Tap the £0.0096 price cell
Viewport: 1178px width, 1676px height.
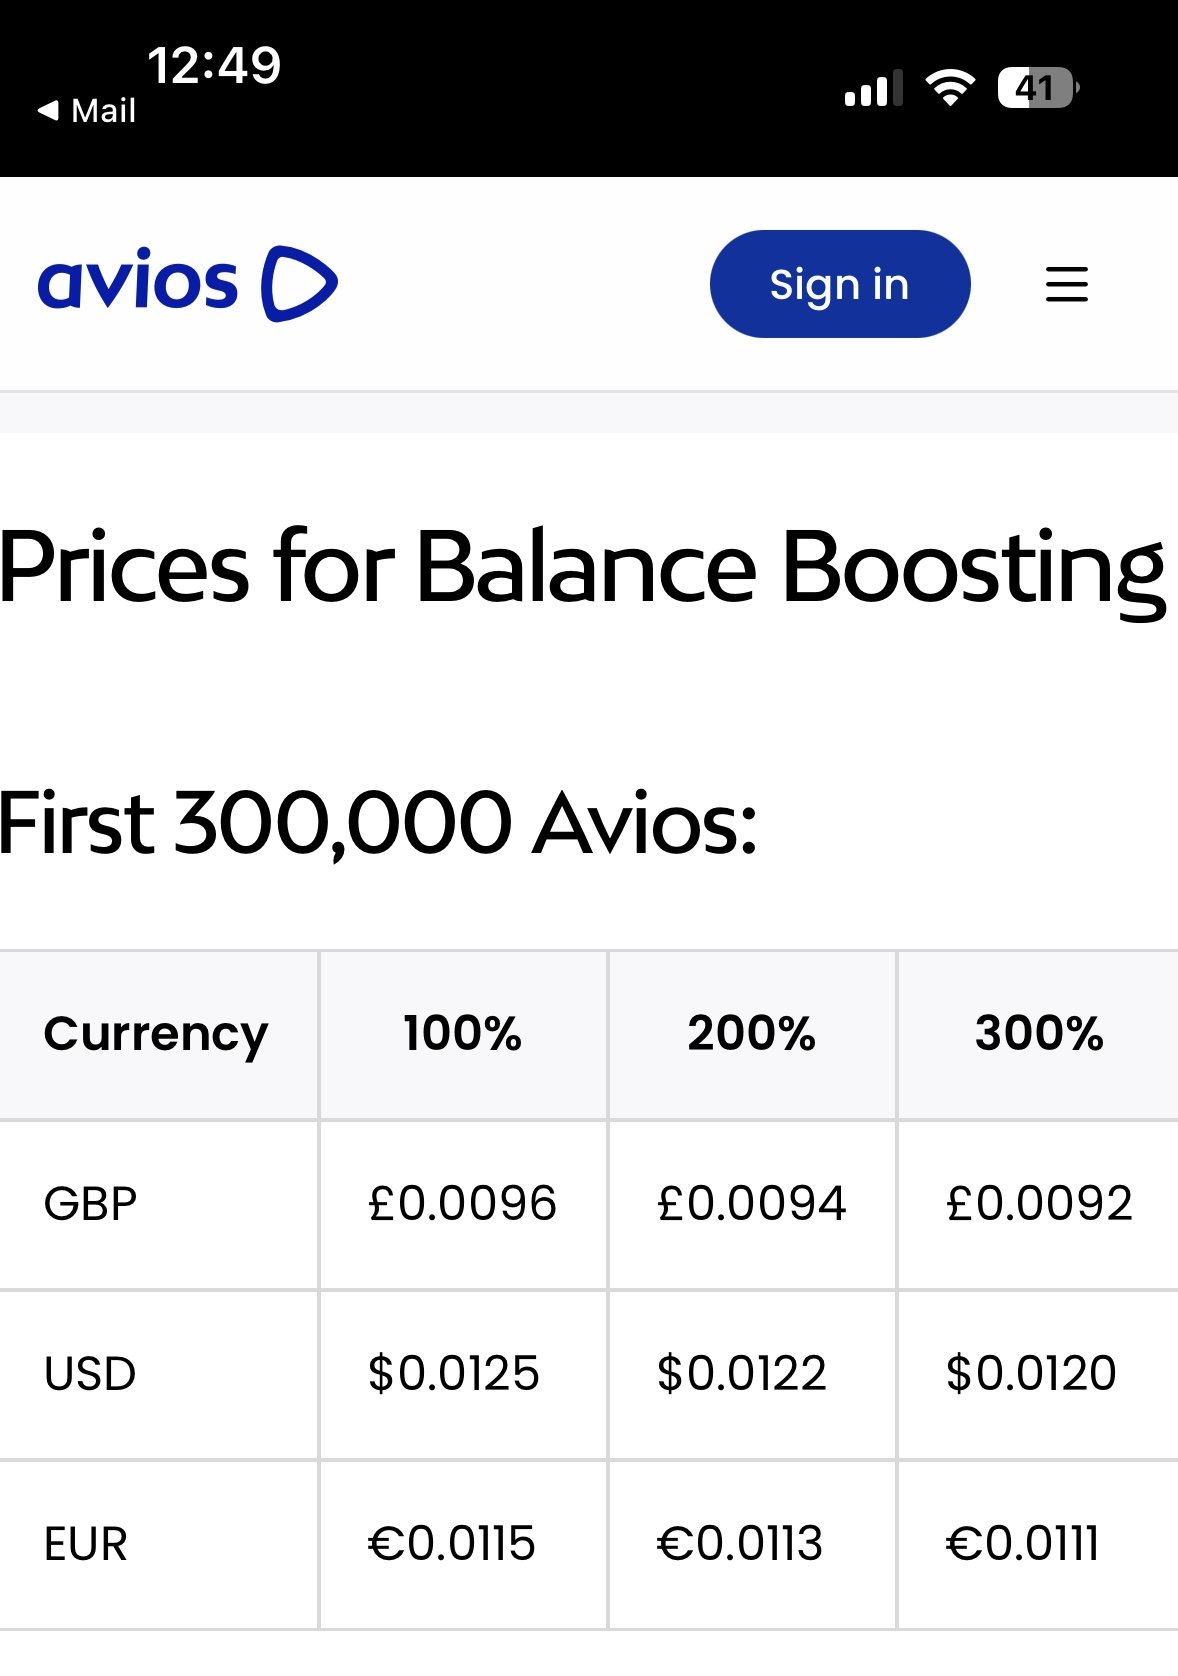(x=462, y=1204)
